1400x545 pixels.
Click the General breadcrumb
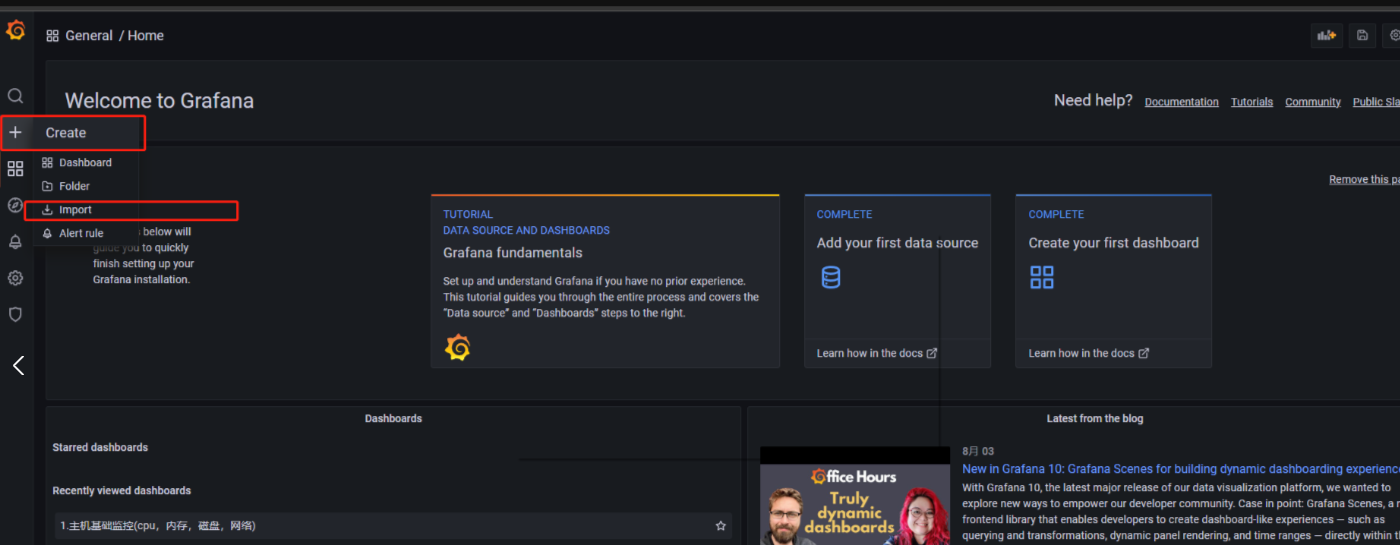click(89, 35)
